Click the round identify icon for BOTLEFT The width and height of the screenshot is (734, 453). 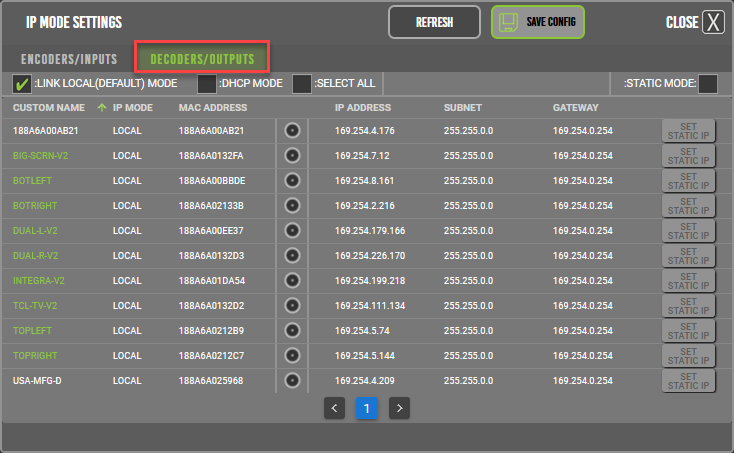point(292,181)
